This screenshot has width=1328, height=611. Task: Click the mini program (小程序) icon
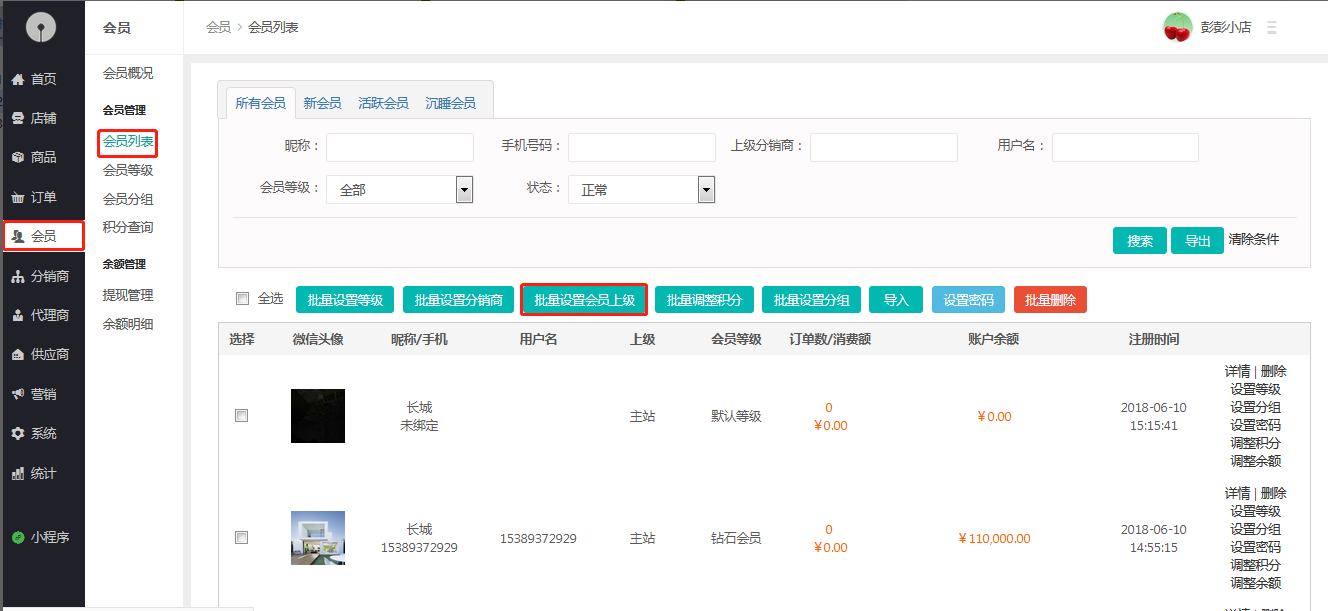[17, 537]
